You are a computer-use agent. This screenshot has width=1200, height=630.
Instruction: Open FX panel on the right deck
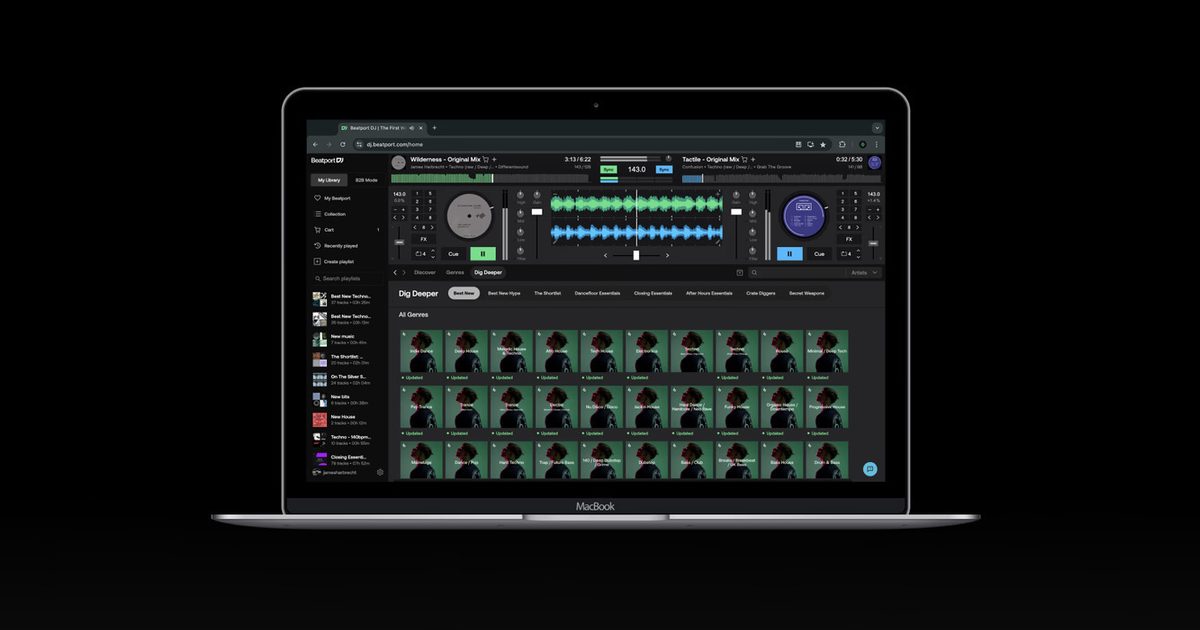(850, 239)
